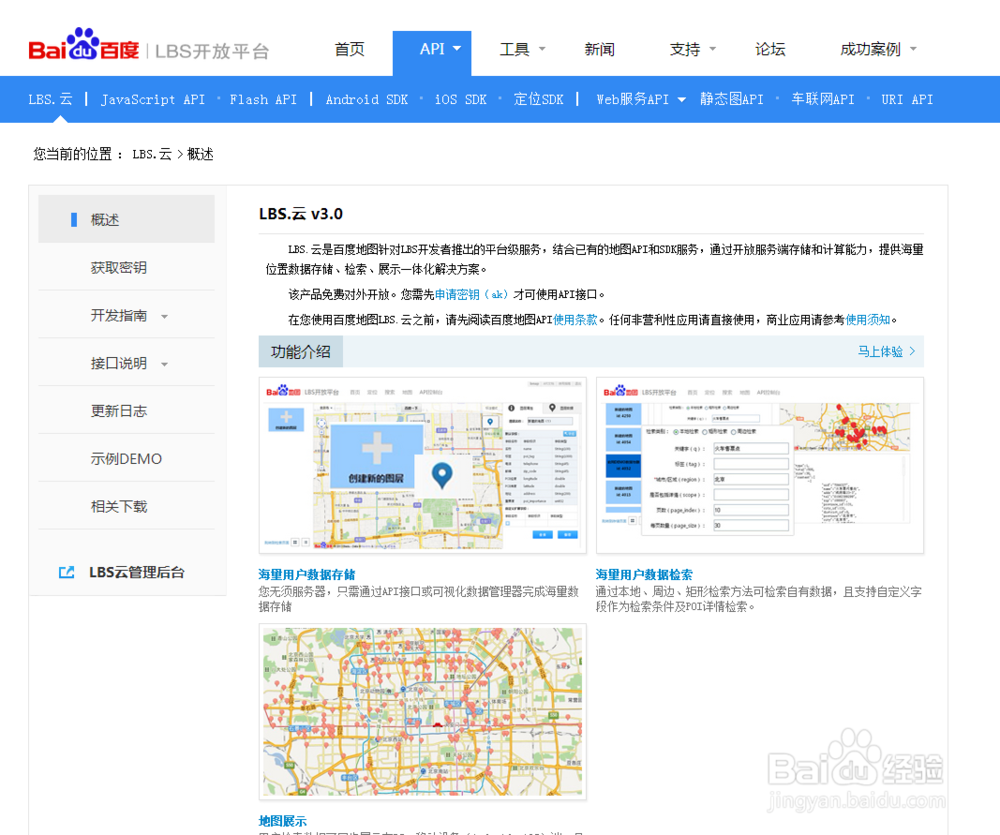The image size is (1000, 835).
Task: Open 开发指南 in the sidebar
Action: coord(119,316)
